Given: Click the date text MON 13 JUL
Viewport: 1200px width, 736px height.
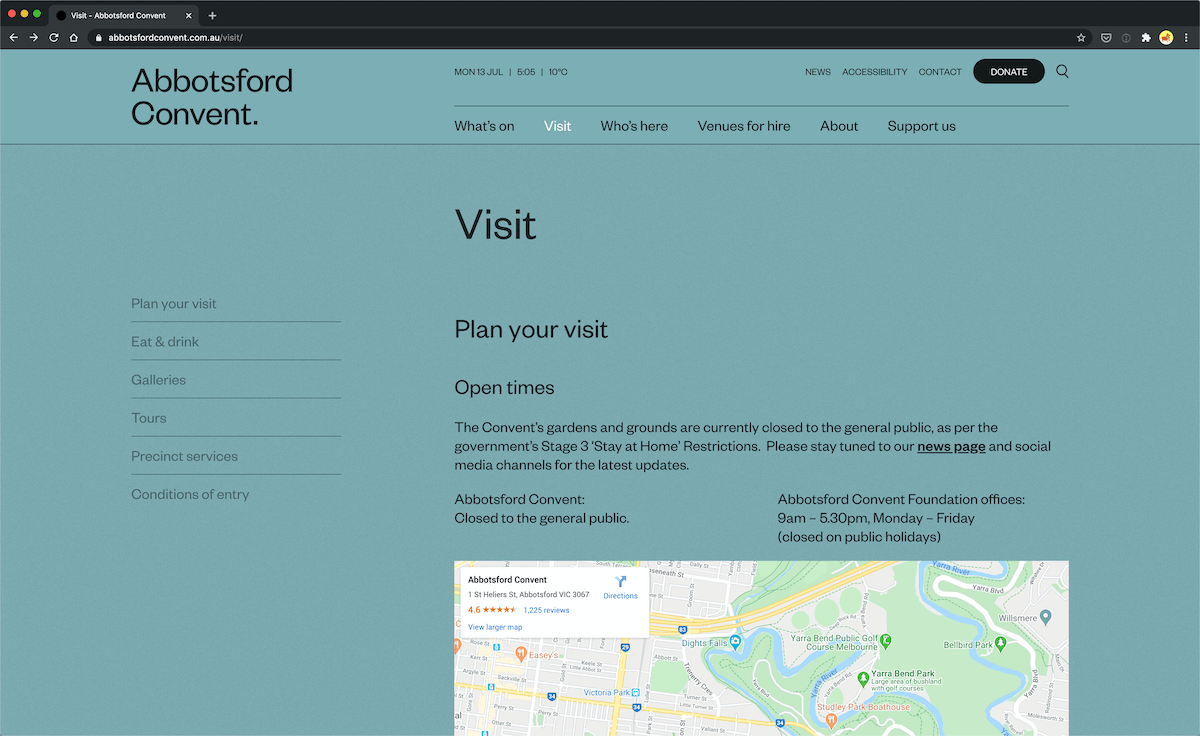Looking at the screenshot, I should 478,72.
